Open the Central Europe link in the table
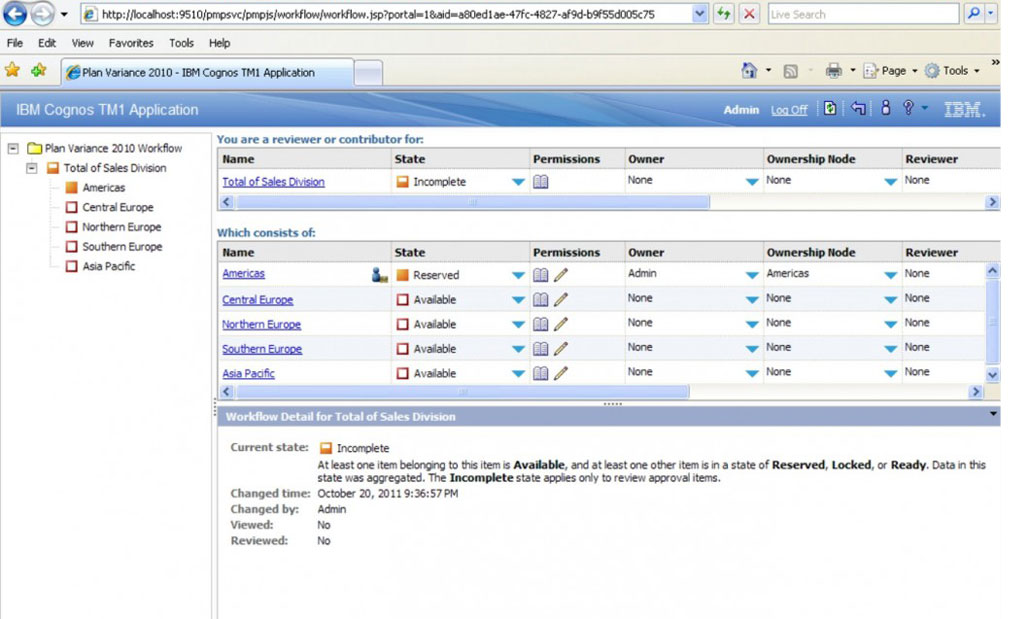Viewport: 1030px width, 619px height. click(x=258, y=300)
